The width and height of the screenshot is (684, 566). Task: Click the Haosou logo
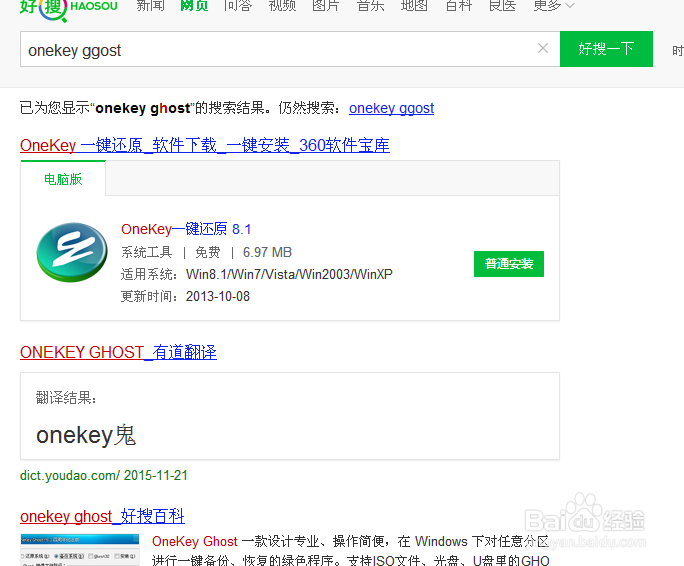pyautogui.click(x=68, y=9)
